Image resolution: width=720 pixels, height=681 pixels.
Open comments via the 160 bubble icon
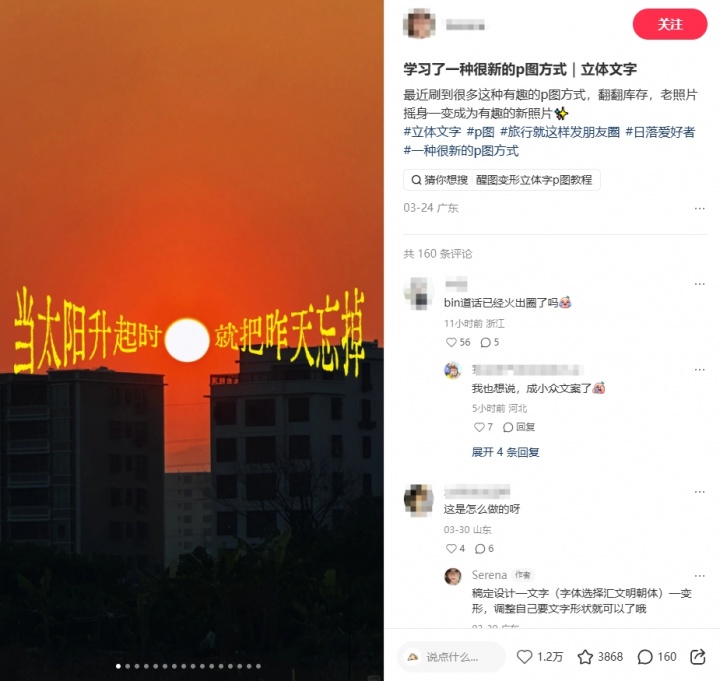point(645,657)
